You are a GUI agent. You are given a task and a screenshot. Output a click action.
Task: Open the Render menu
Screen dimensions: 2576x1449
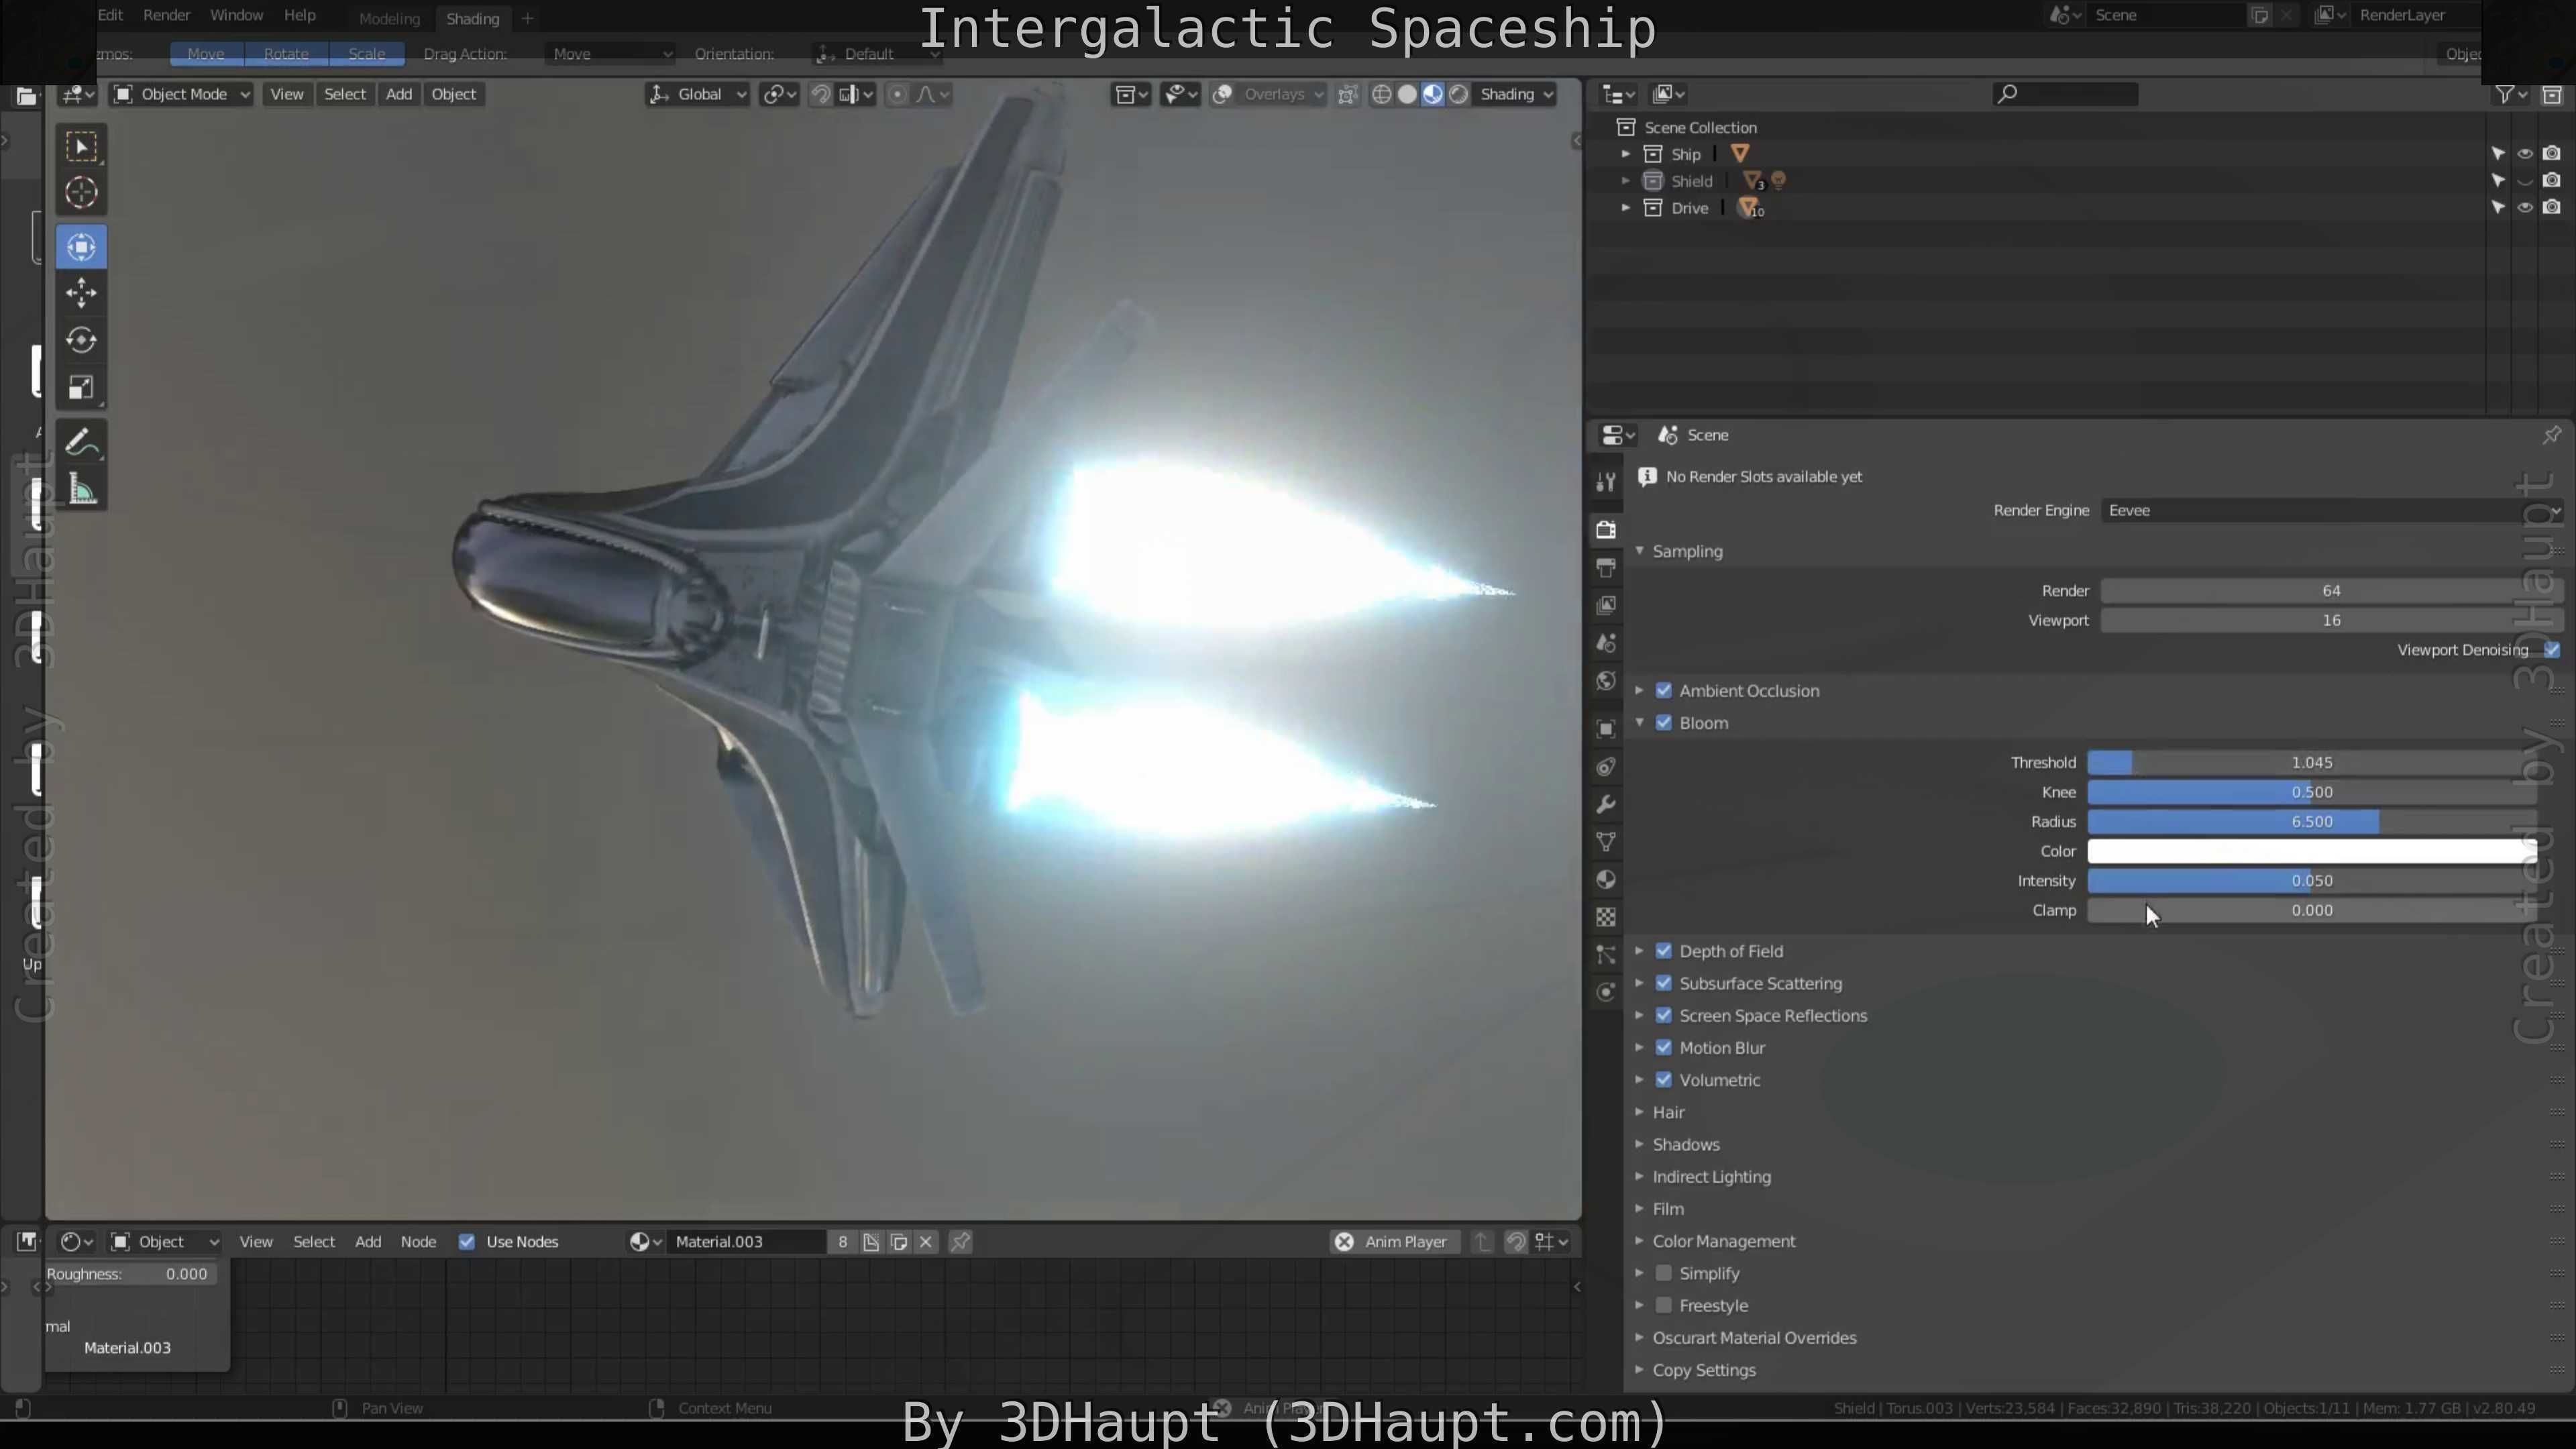[x=166, y=15]
